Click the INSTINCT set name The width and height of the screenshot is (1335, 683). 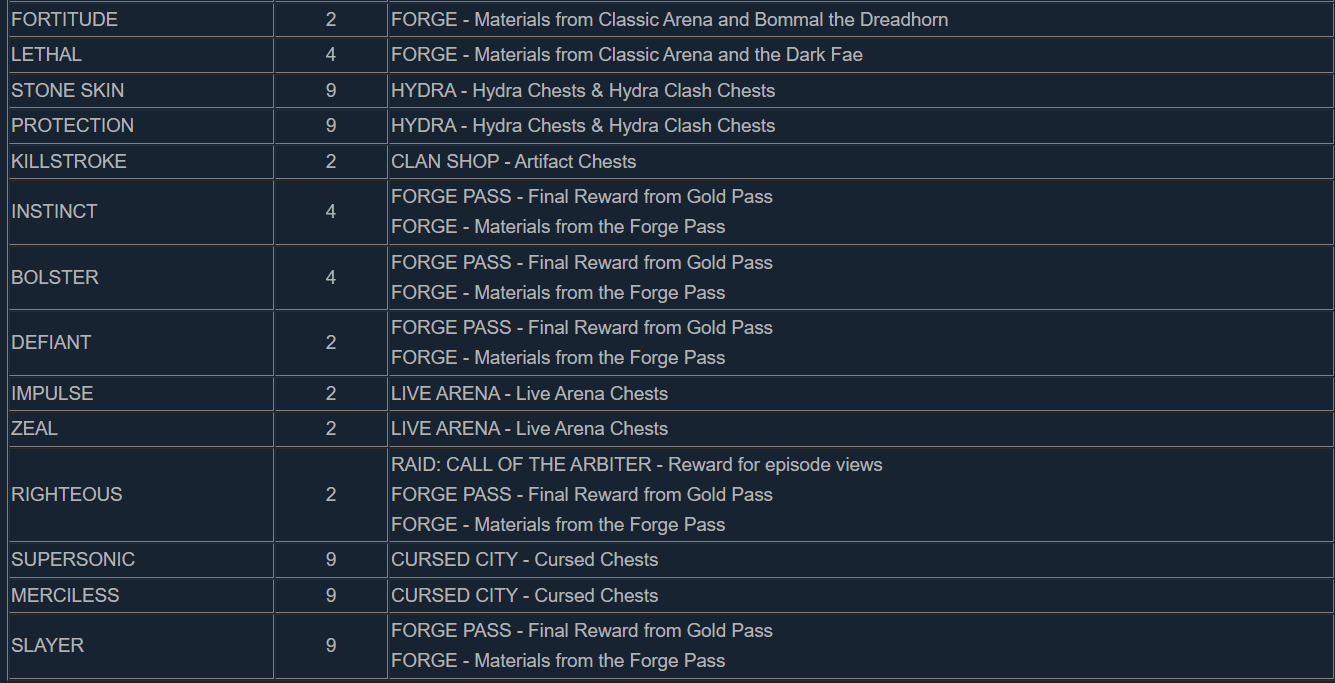(54, 211)
